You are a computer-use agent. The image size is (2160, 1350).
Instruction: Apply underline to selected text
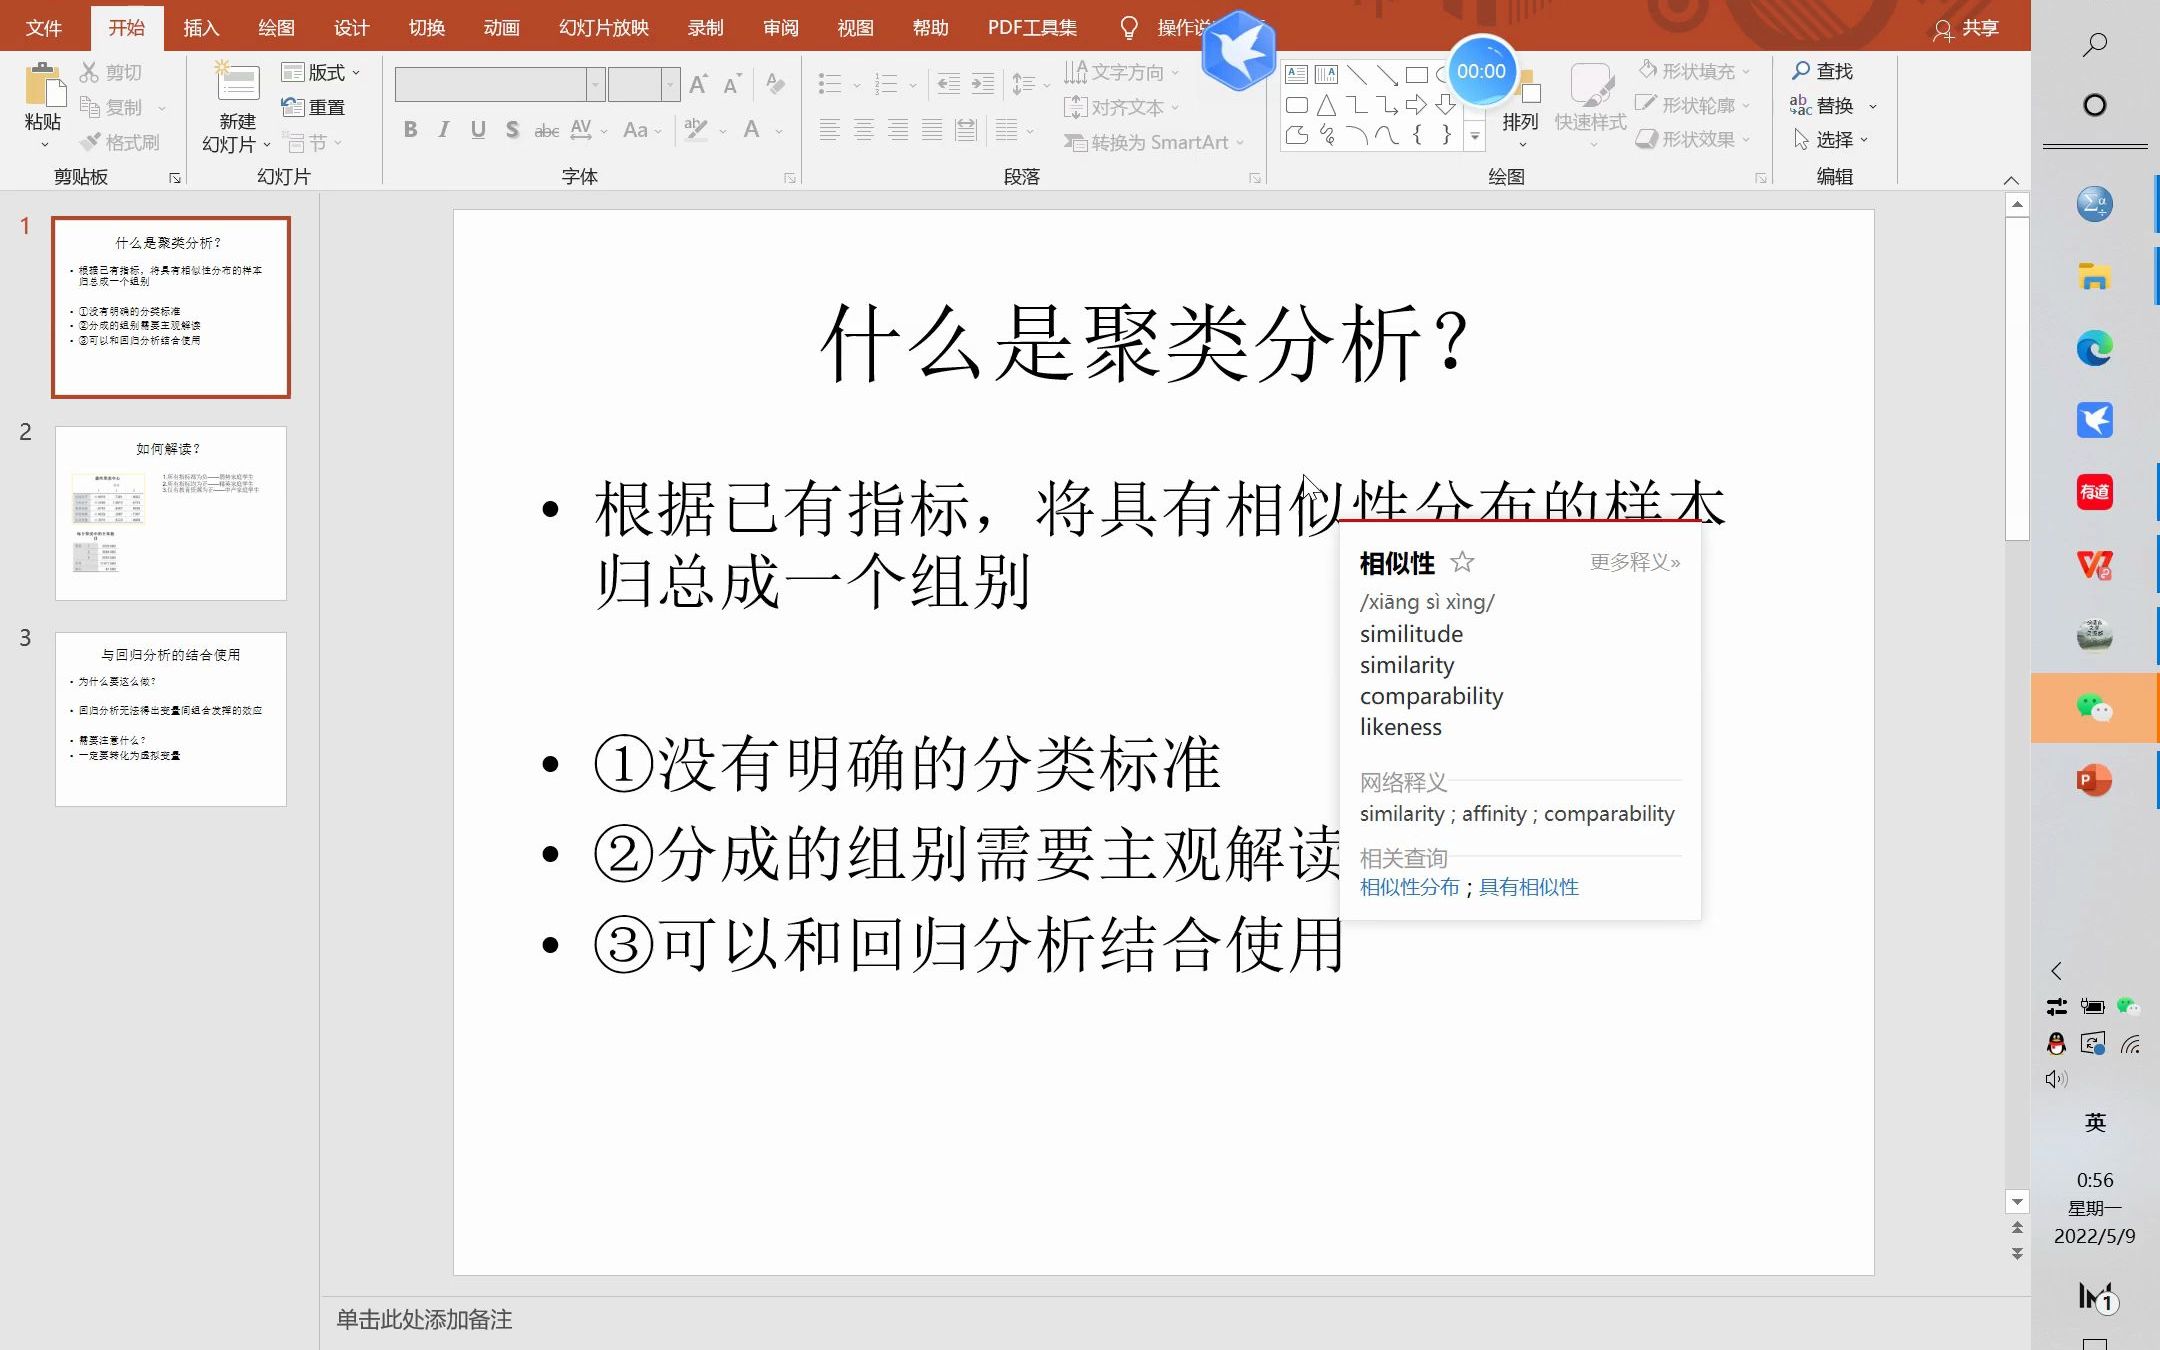tap(478, 130)
